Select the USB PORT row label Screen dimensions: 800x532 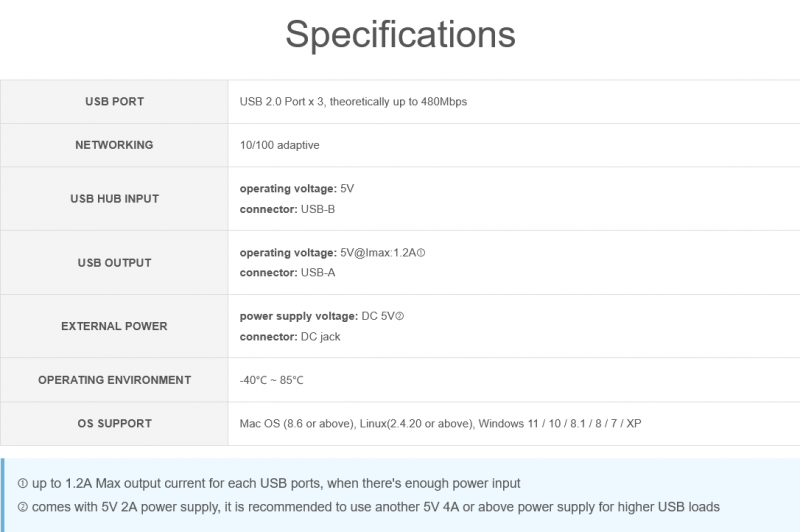click(114, 102)
